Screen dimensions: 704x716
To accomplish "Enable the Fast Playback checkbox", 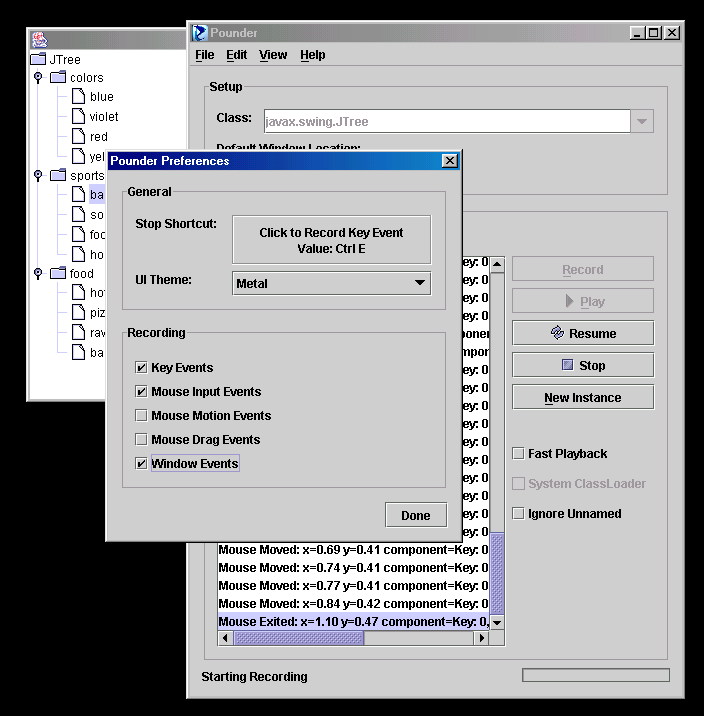I will pos(518,453).
